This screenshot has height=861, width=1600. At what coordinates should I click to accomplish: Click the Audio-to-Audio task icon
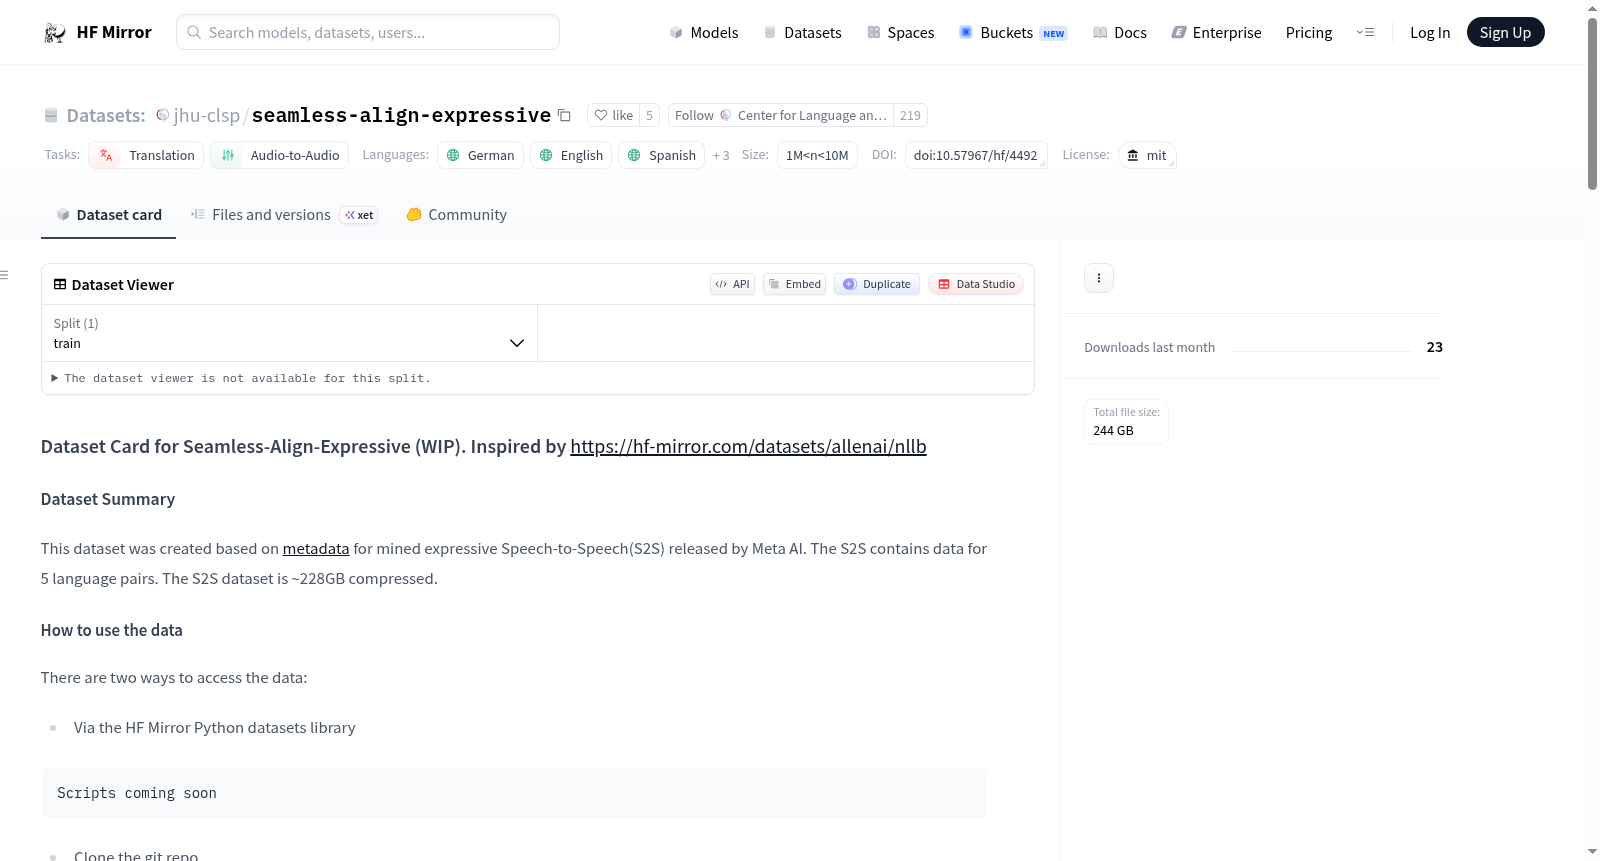(x=228, y=156)
